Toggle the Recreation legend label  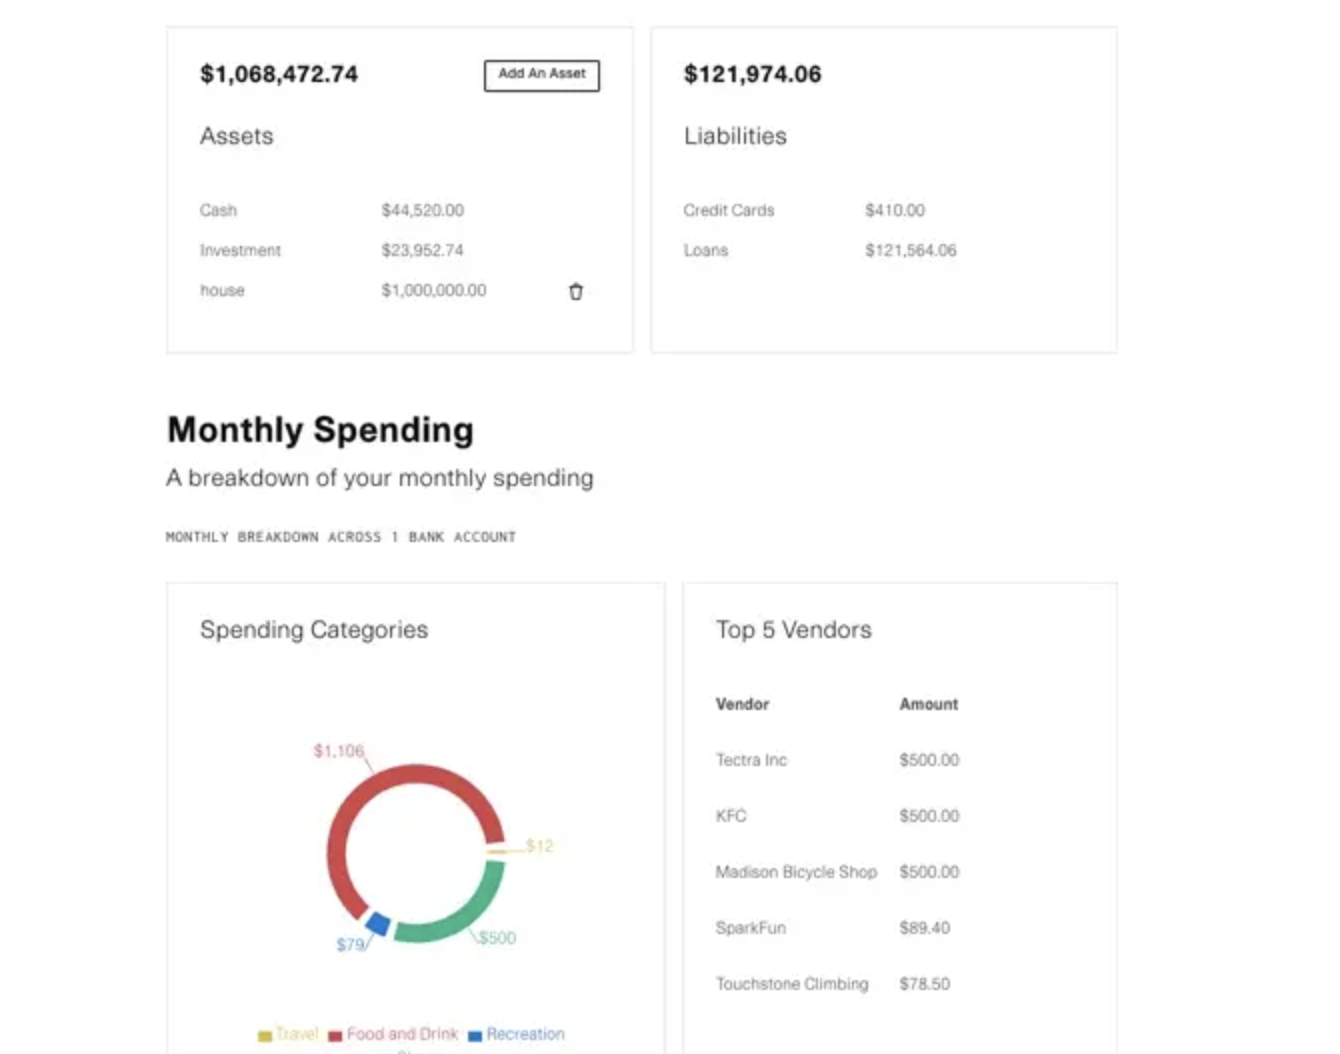click(x=525, y=1034)
